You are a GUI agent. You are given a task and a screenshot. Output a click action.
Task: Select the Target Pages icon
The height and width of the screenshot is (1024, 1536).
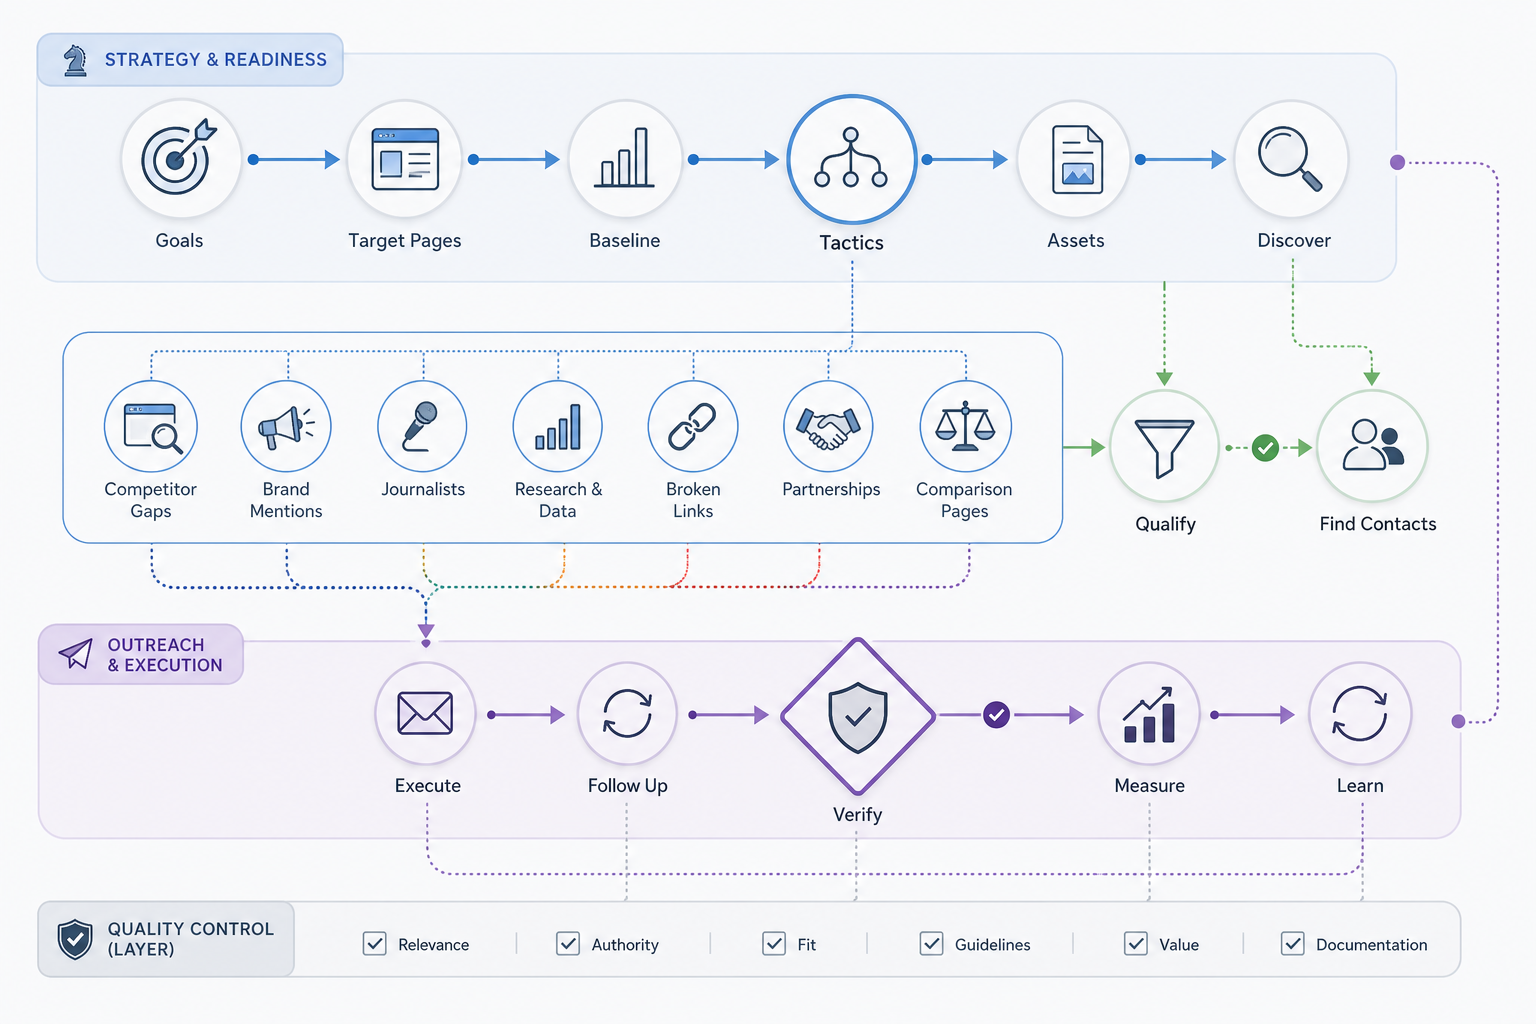pos(405,159)
